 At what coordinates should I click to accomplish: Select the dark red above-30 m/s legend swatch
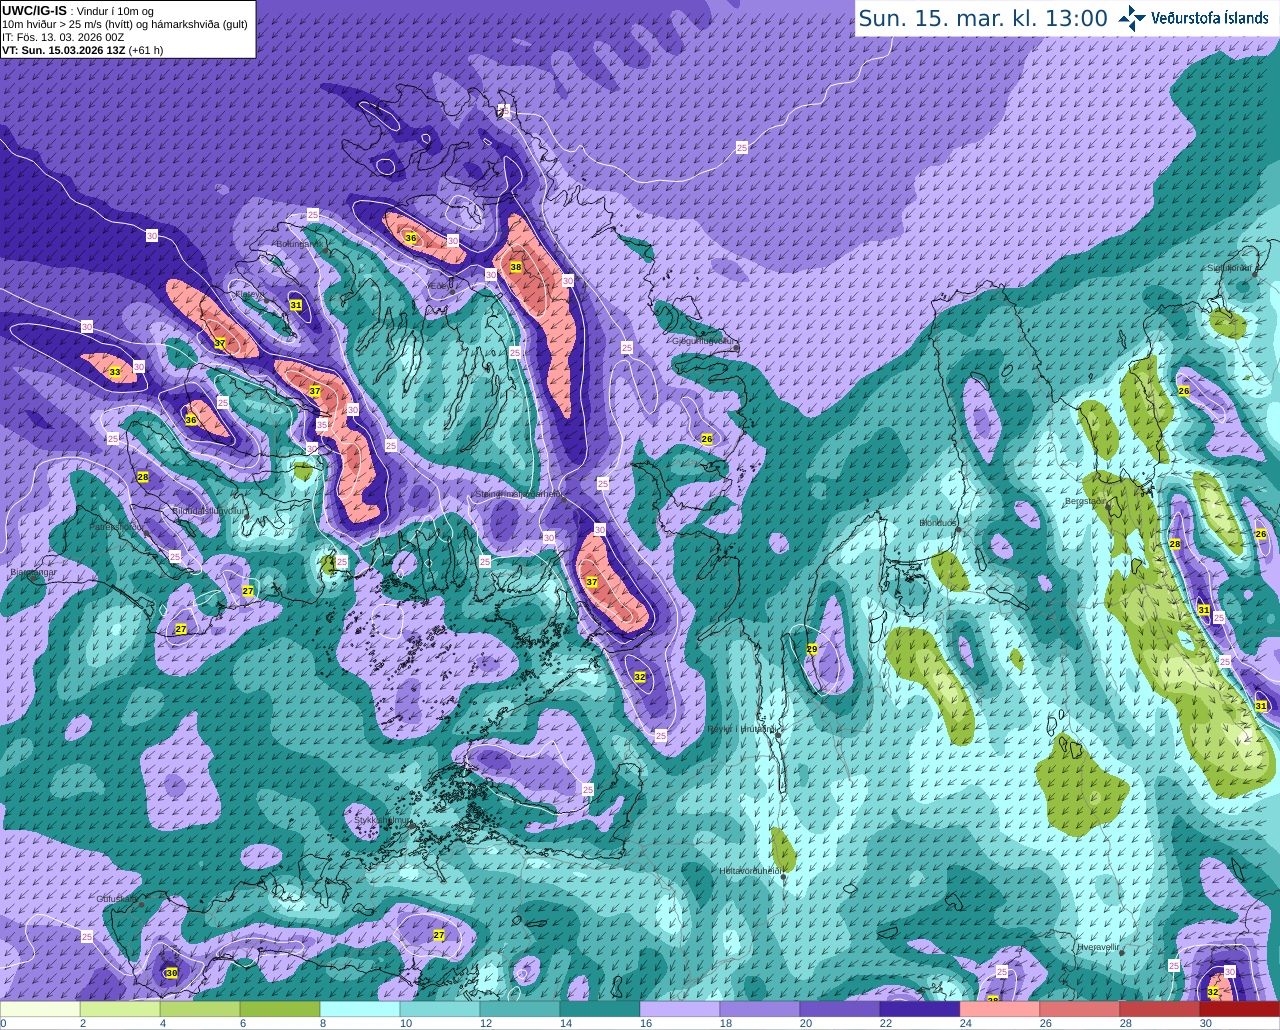click(1240, 1009)
